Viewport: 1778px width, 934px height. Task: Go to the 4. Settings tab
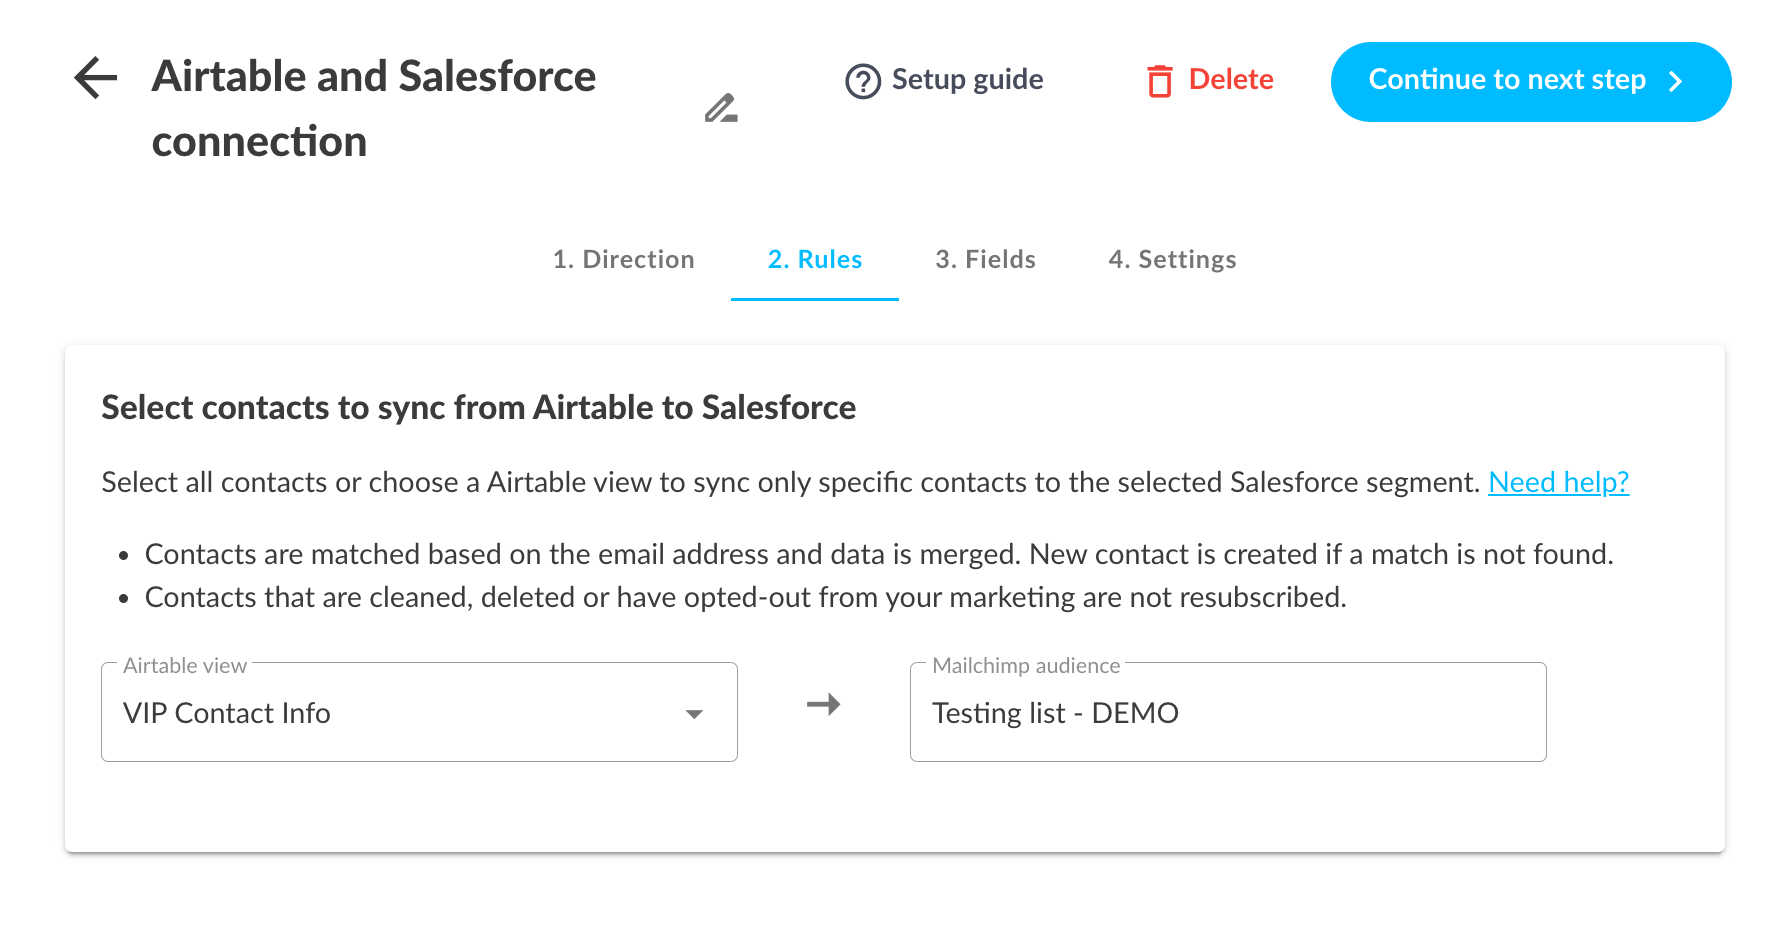pos(1172,260)
